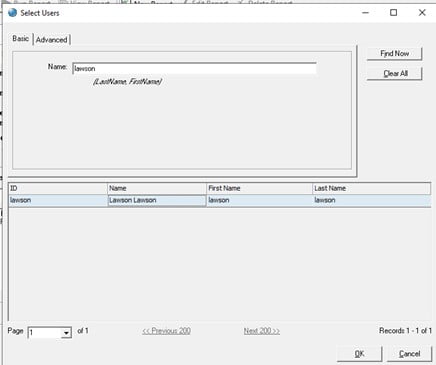Switch to the Advanced tab
This screenshot has height=365, width=436.
pyautogui.click(x=52, y=40)
